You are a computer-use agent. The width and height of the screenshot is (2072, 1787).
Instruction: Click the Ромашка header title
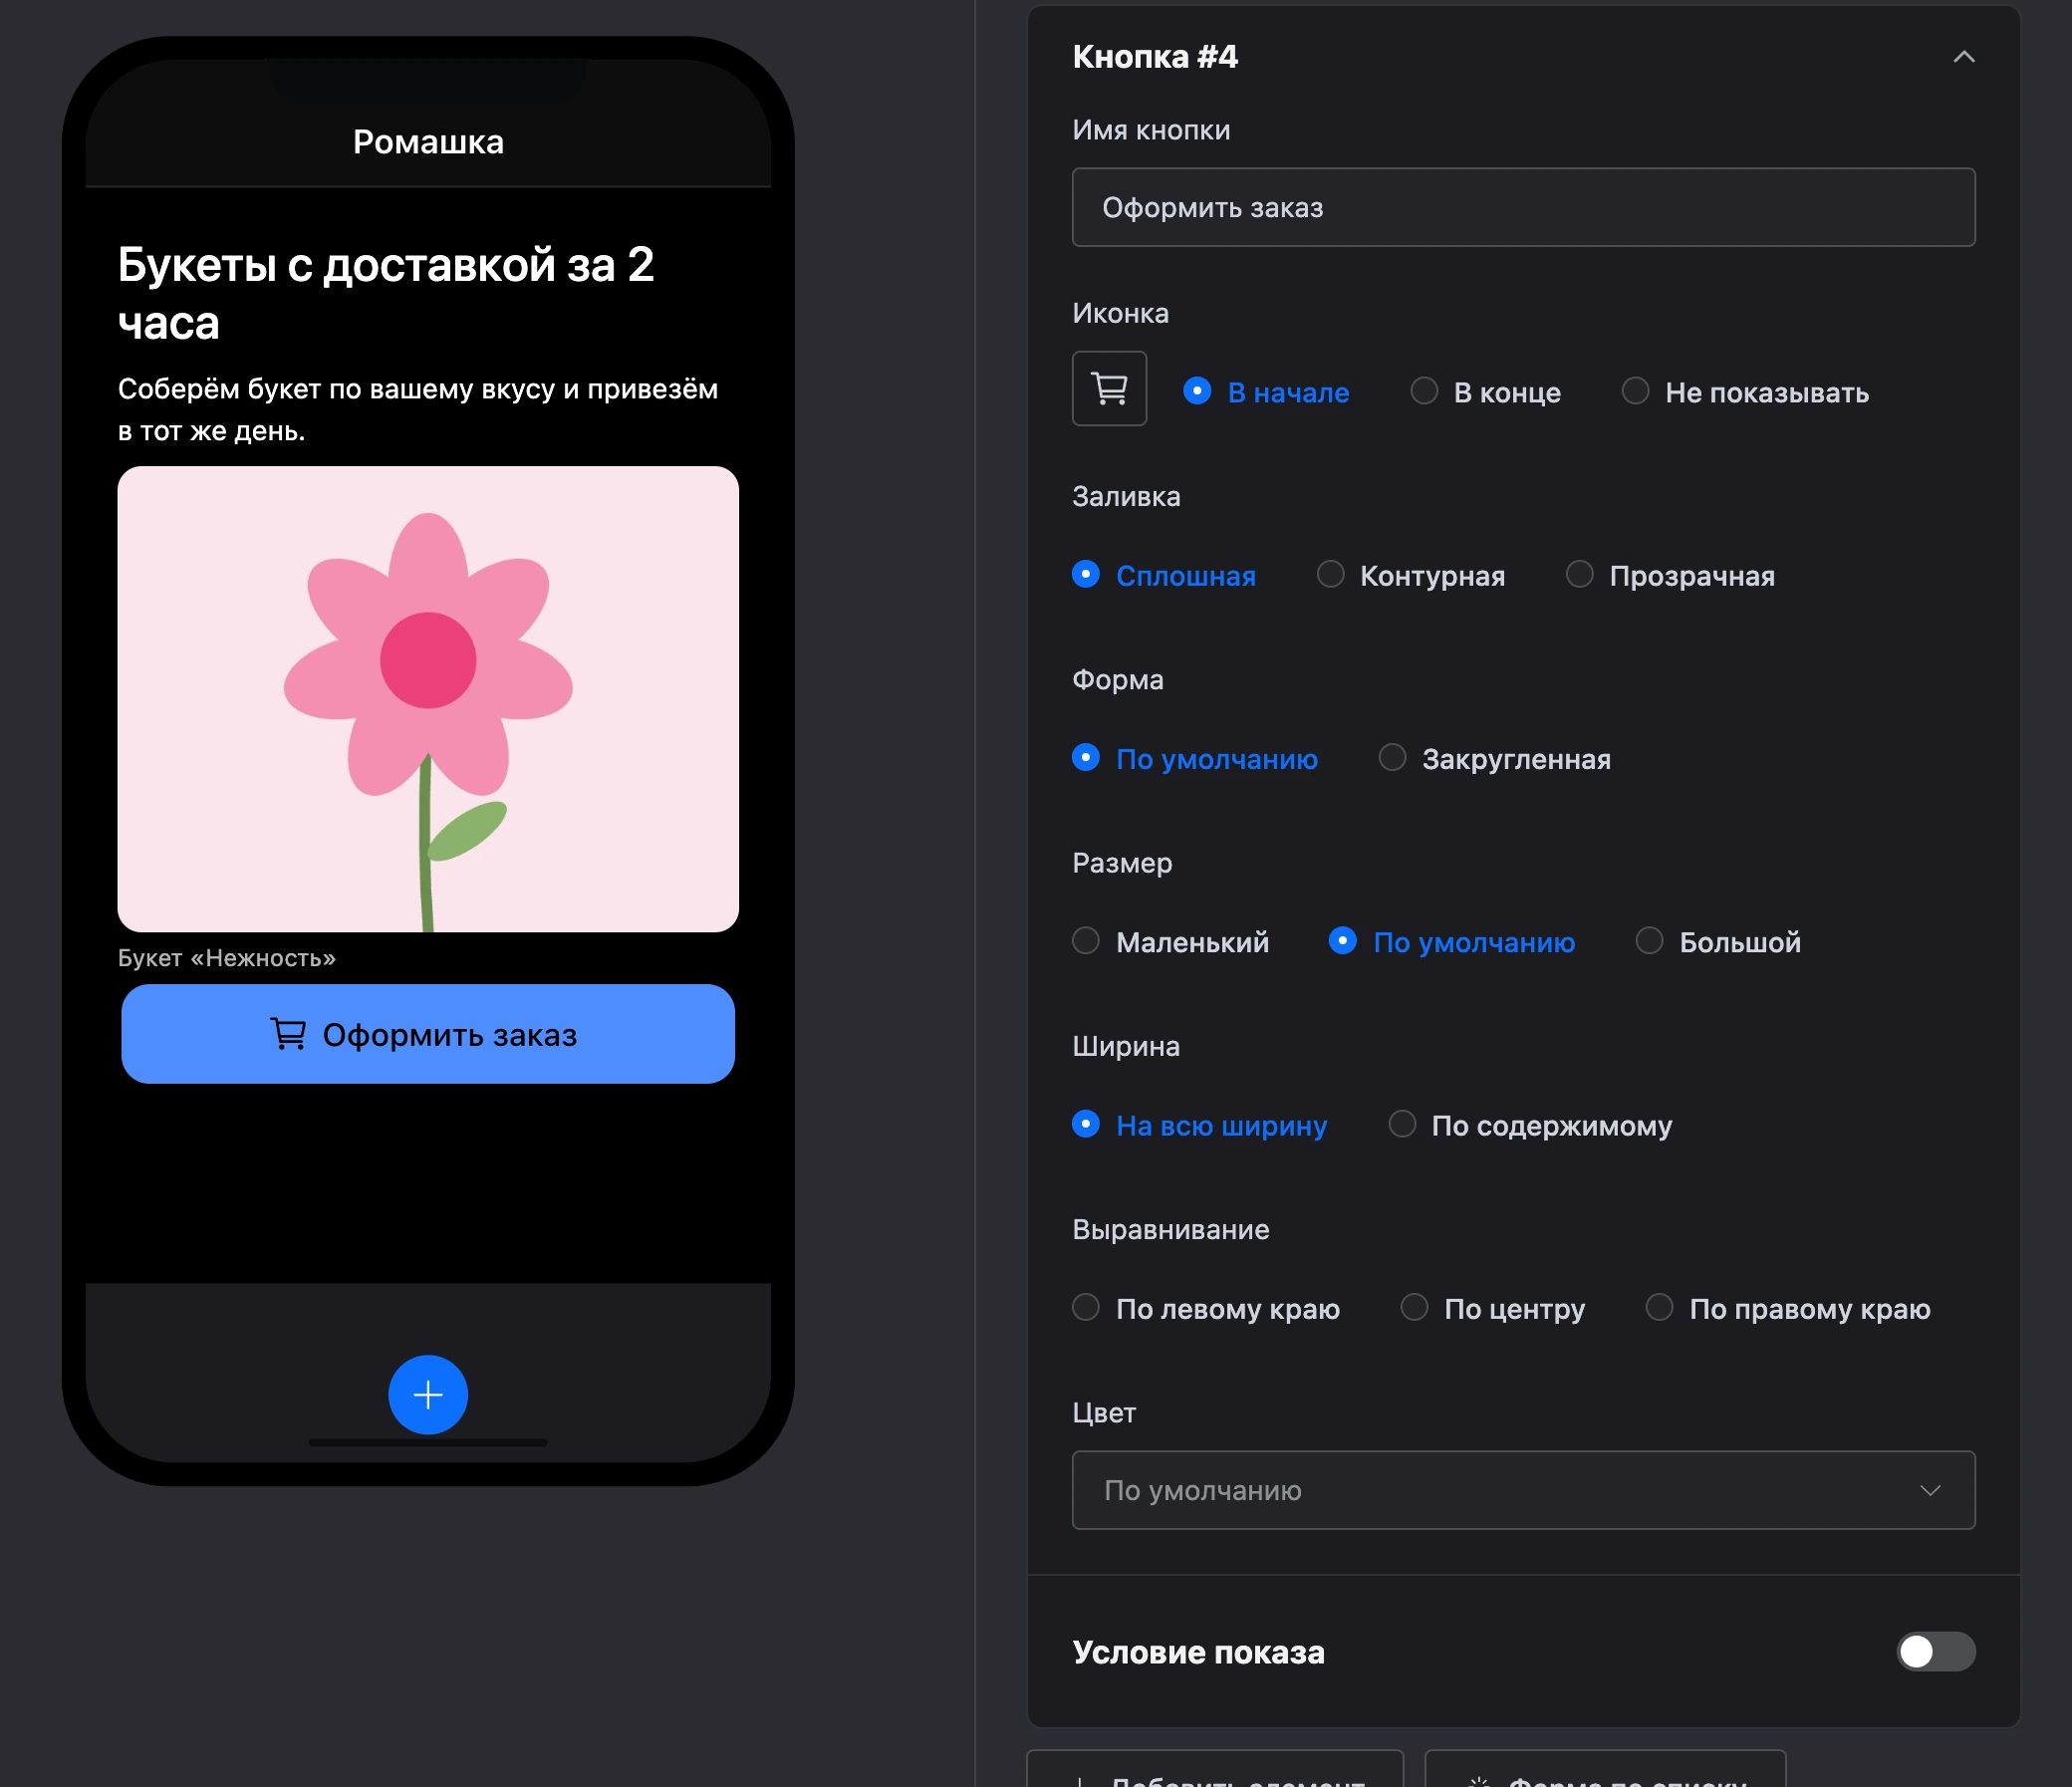[428, 142]
